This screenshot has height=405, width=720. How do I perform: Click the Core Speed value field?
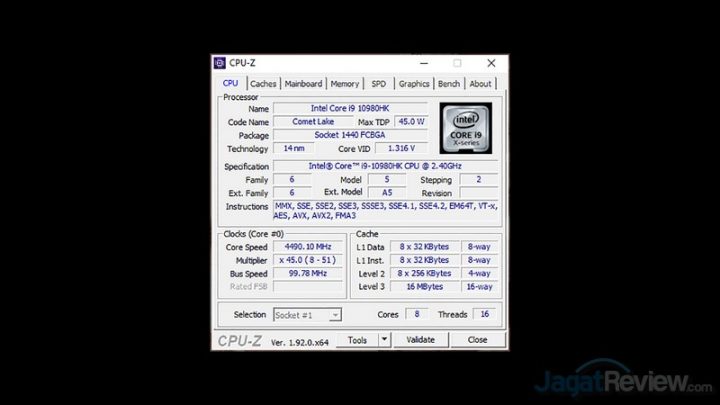(308, 246)
